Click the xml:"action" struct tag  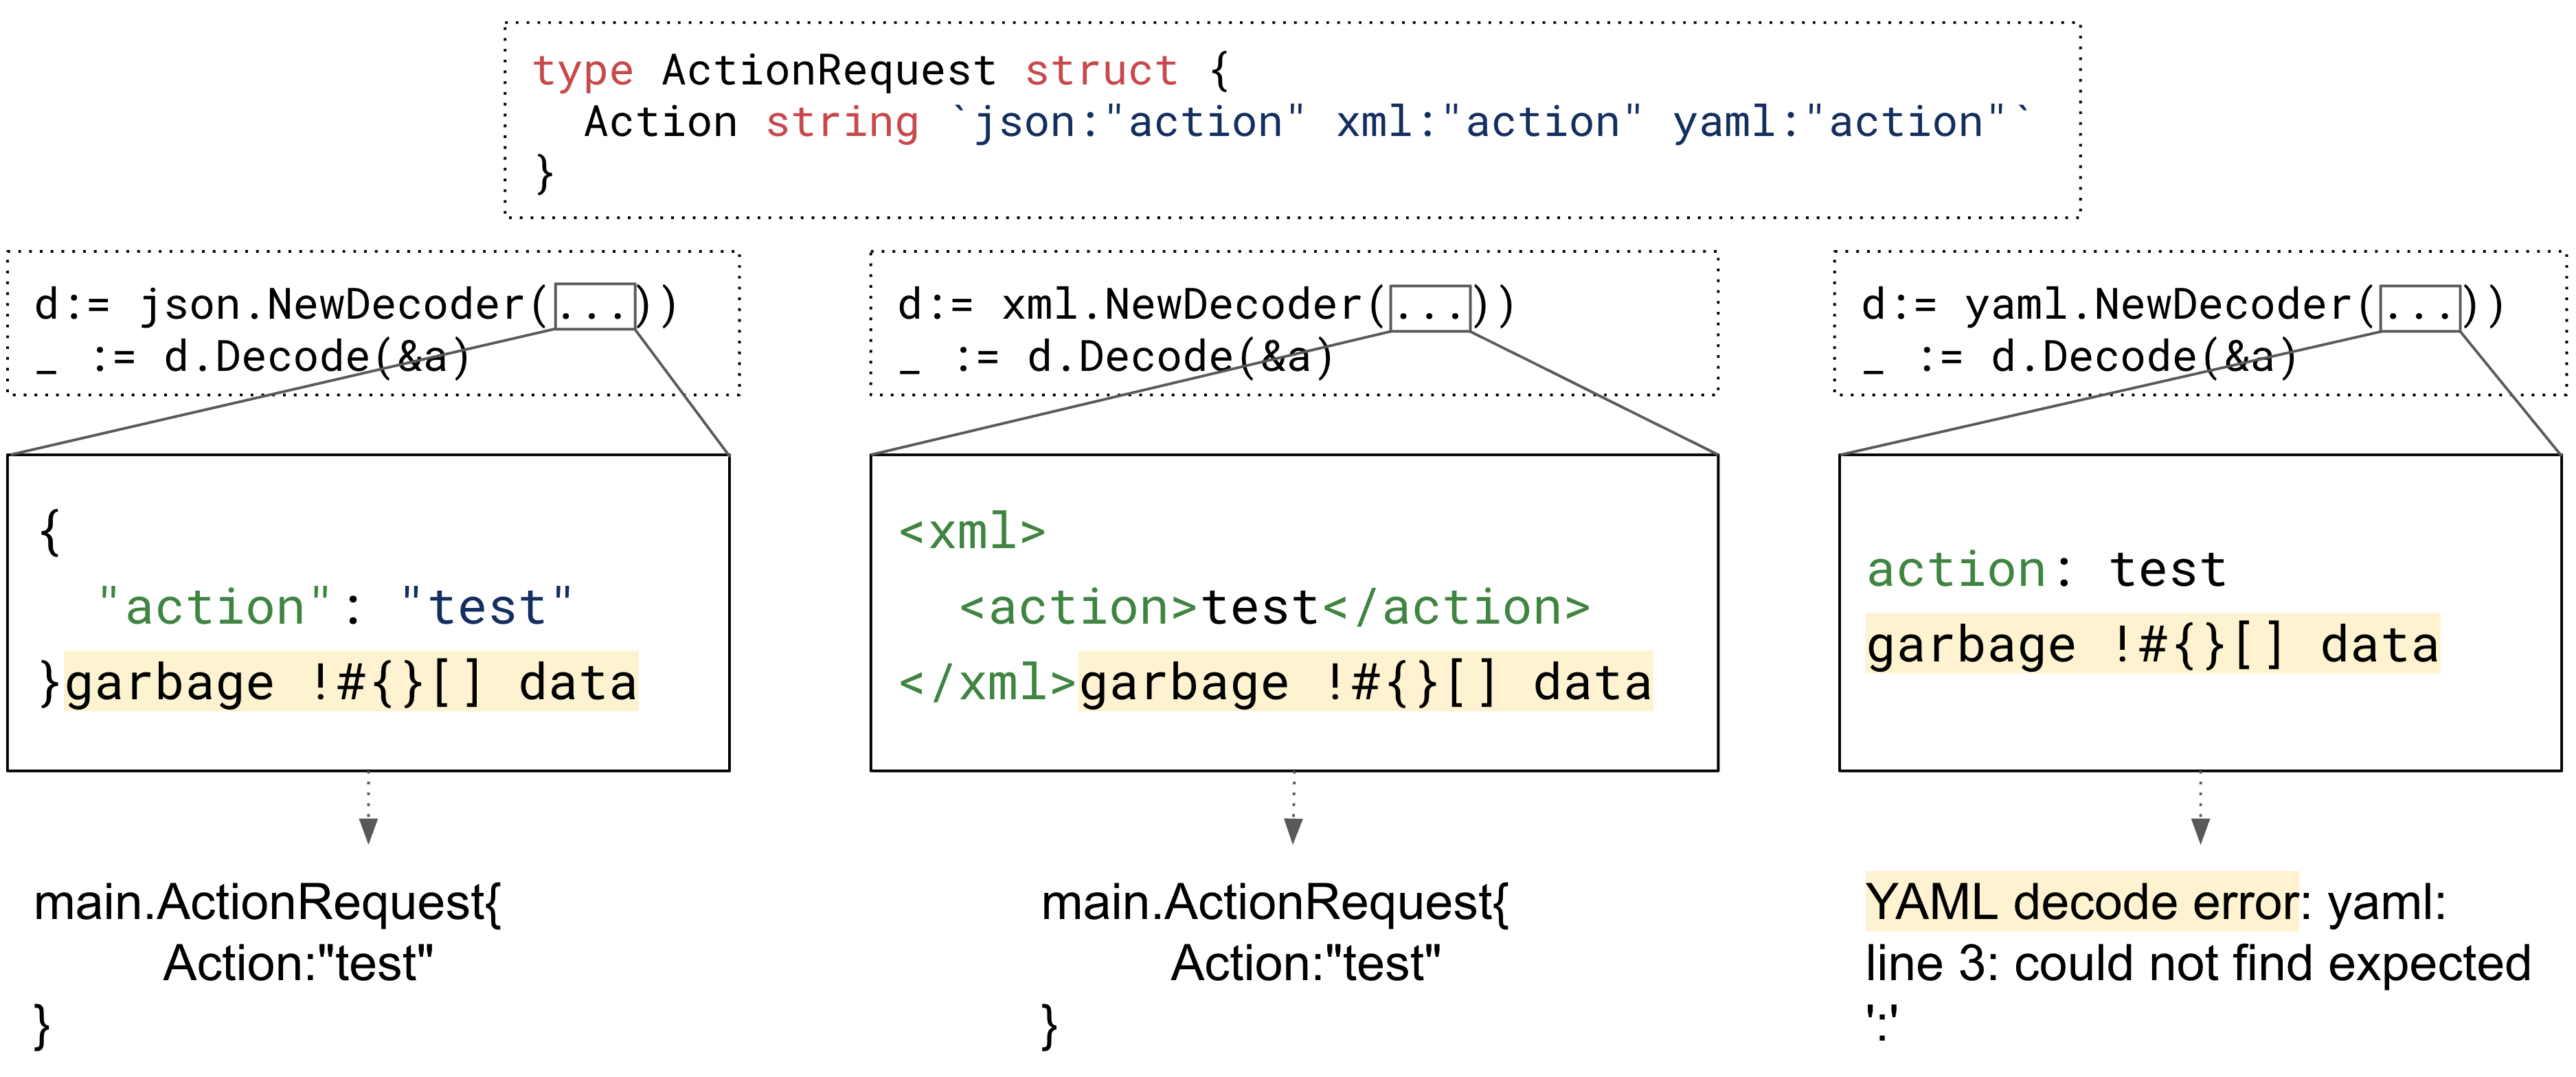point(1489,123)
